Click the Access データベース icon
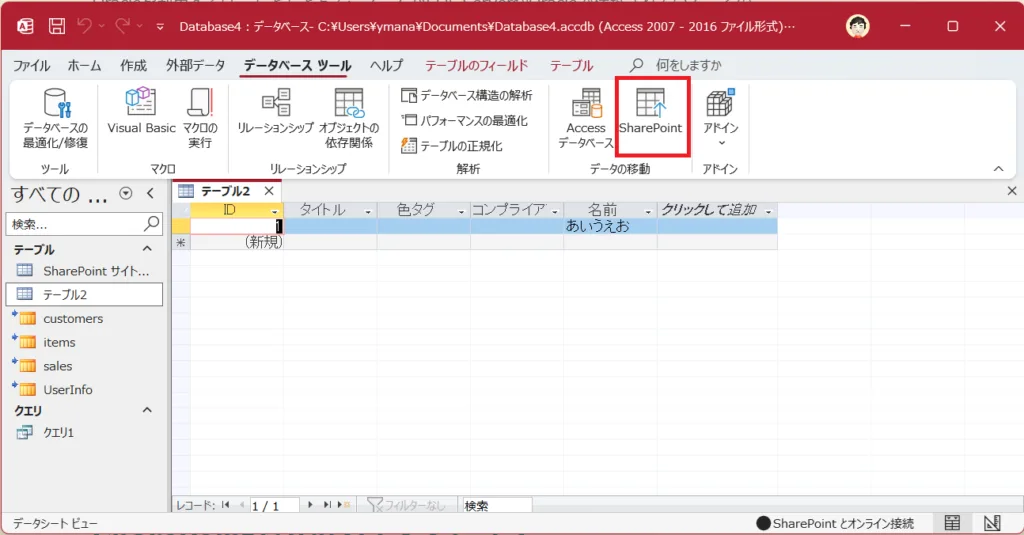Screen dimensions: 1024x535 586,118
